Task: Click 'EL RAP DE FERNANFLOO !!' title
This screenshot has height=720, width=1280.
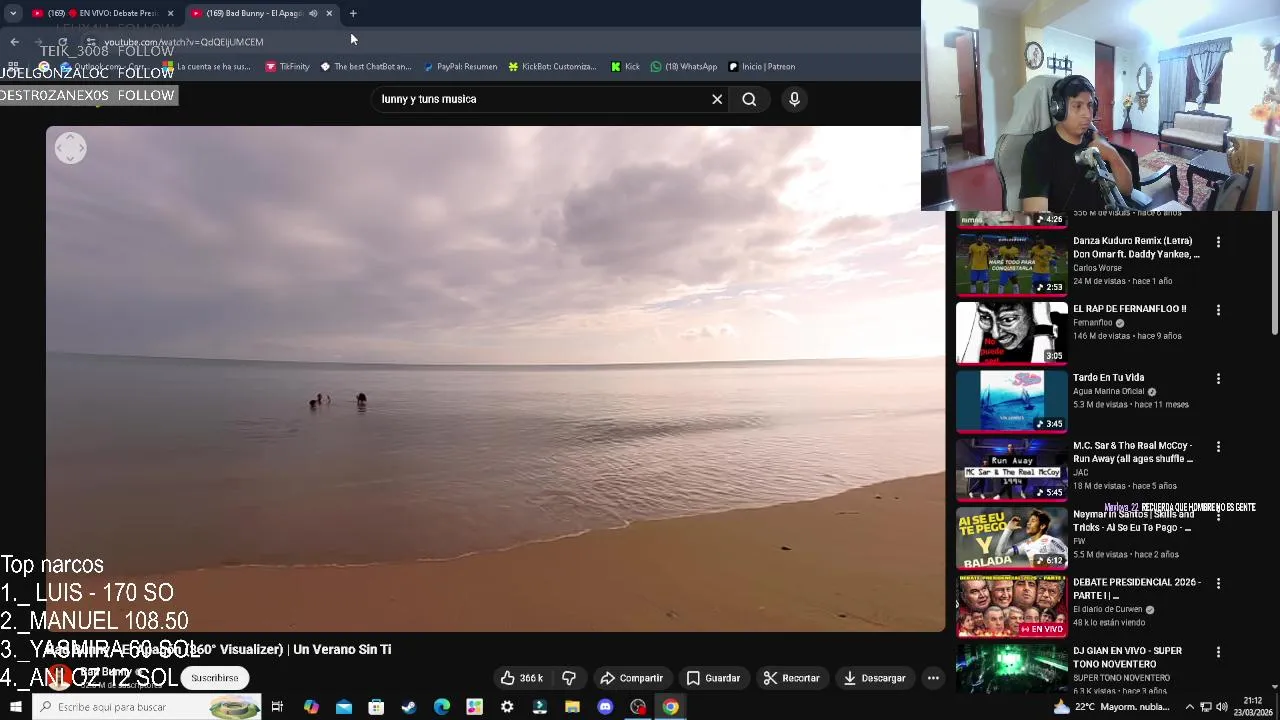Action: pyautogui.click(x=1129, y=309)
